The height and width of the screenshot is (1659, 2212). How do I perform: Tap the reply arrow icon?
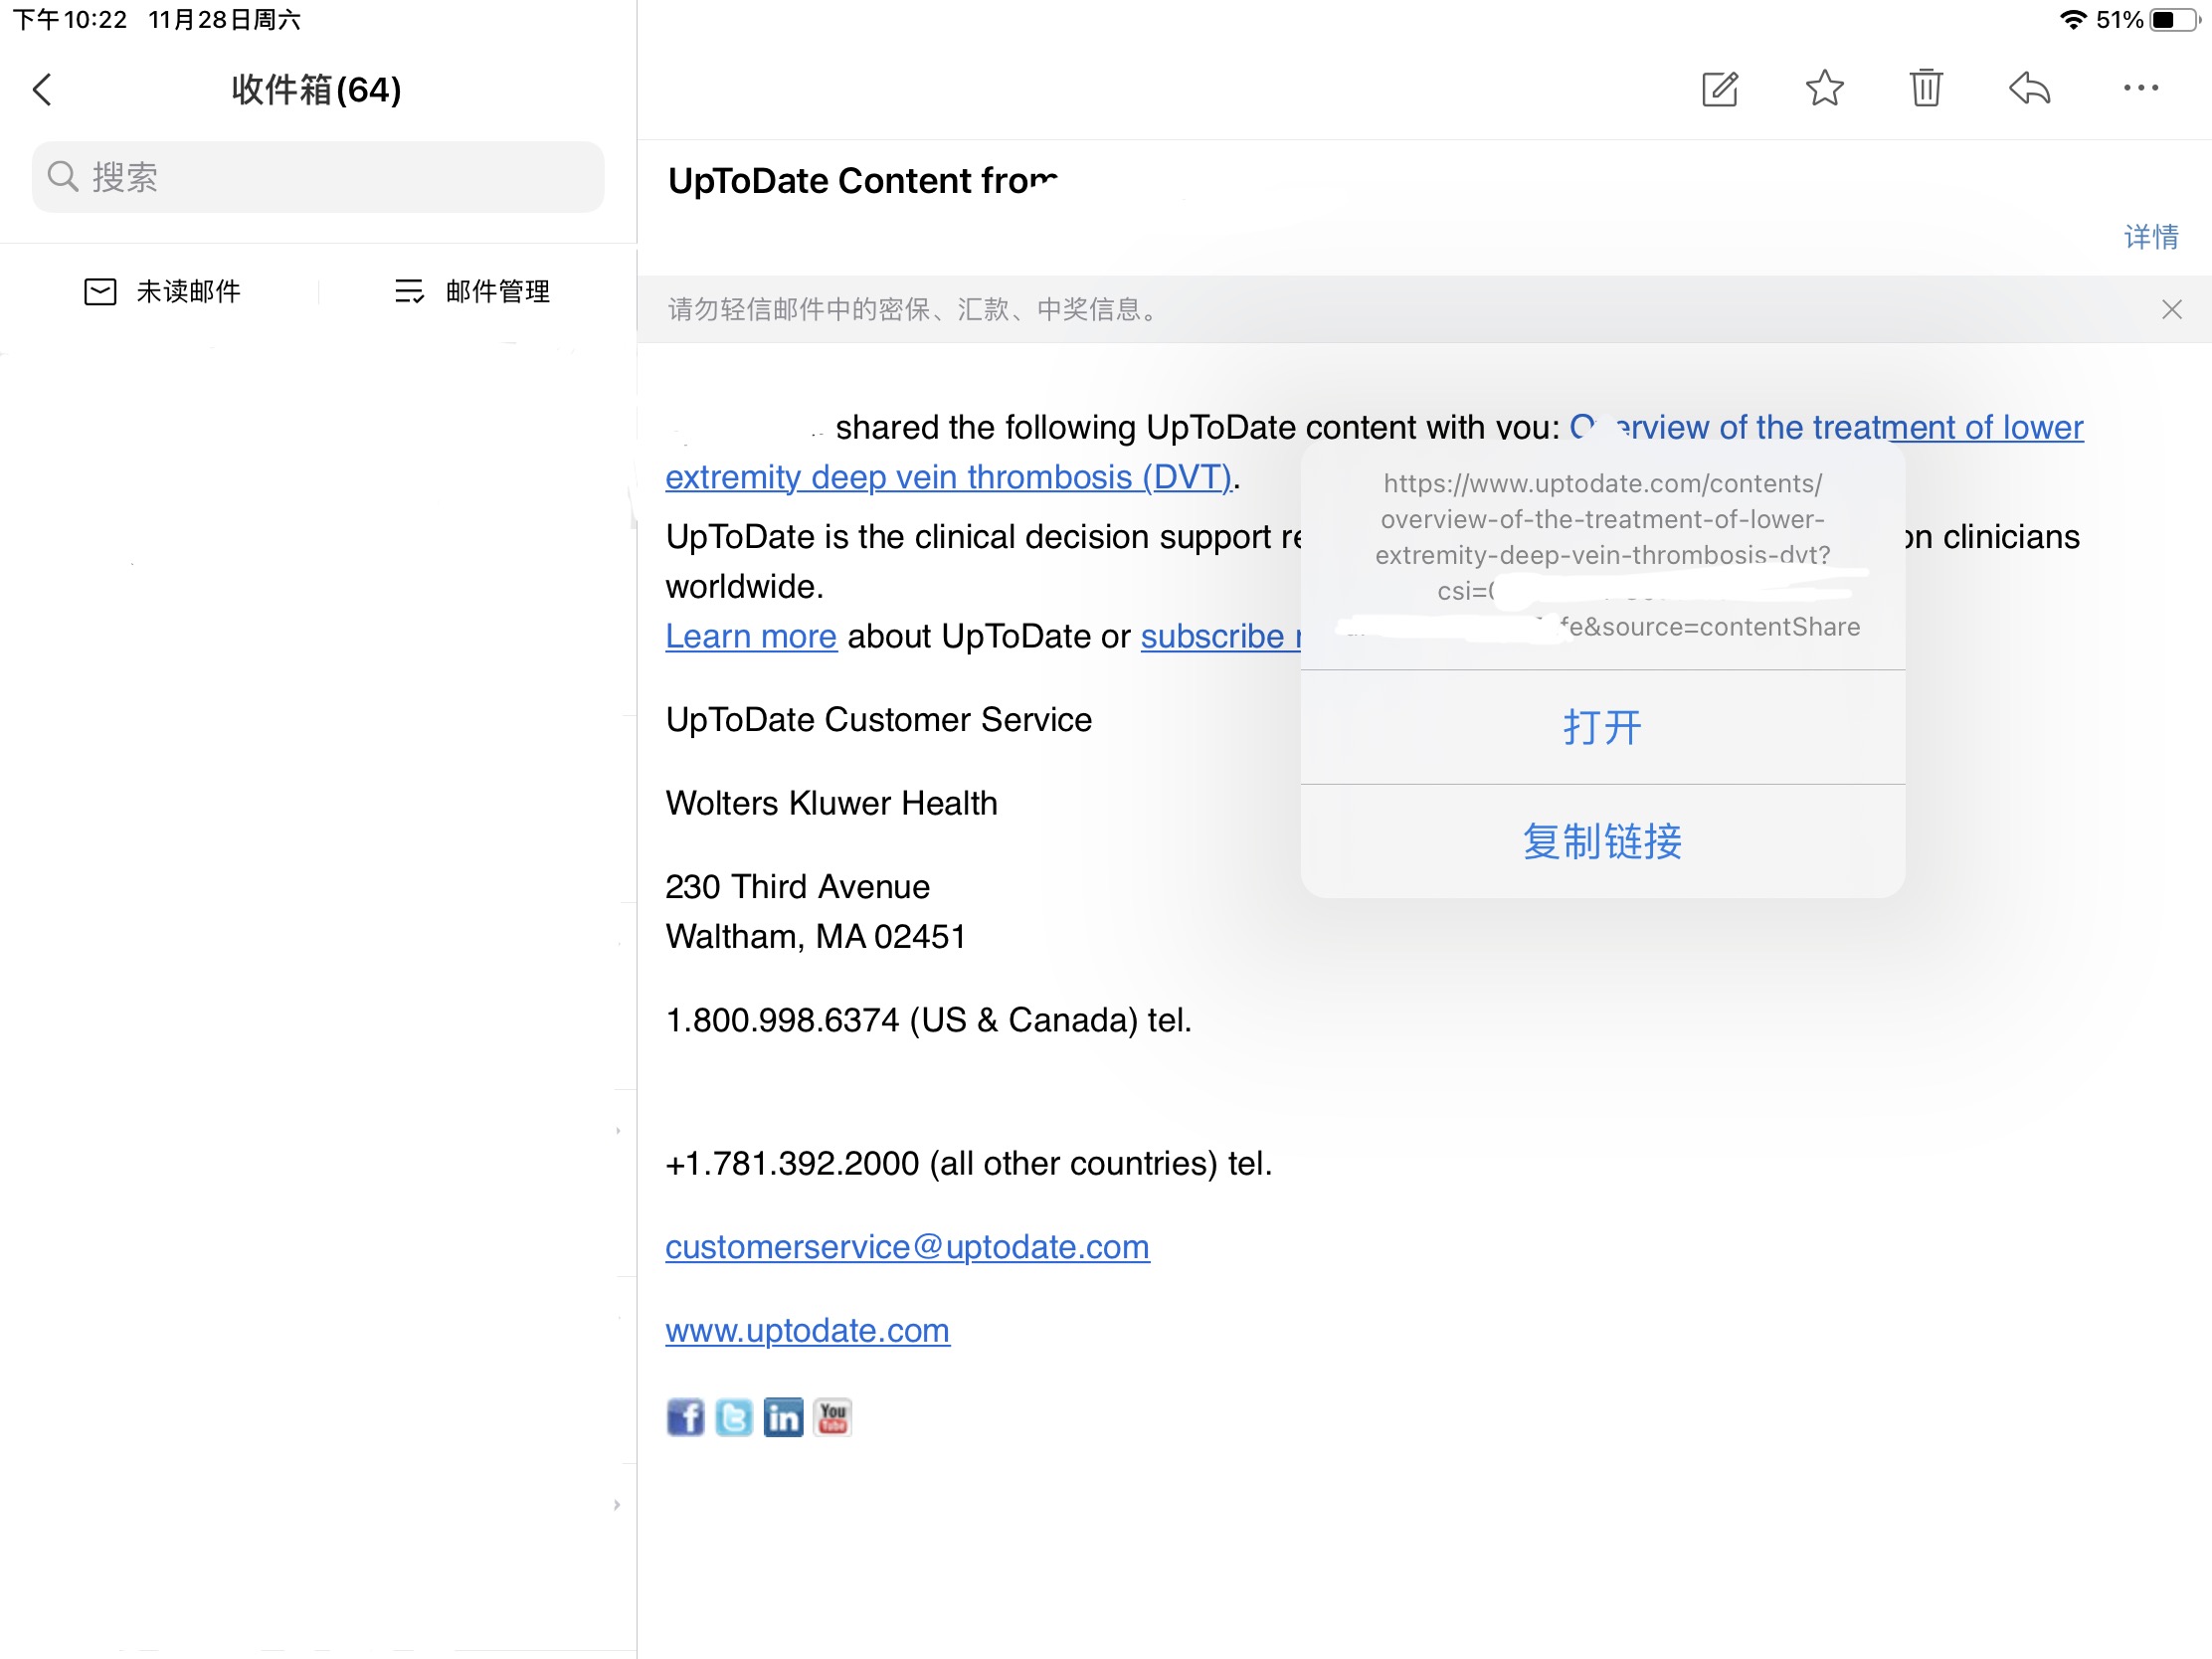2029,88
